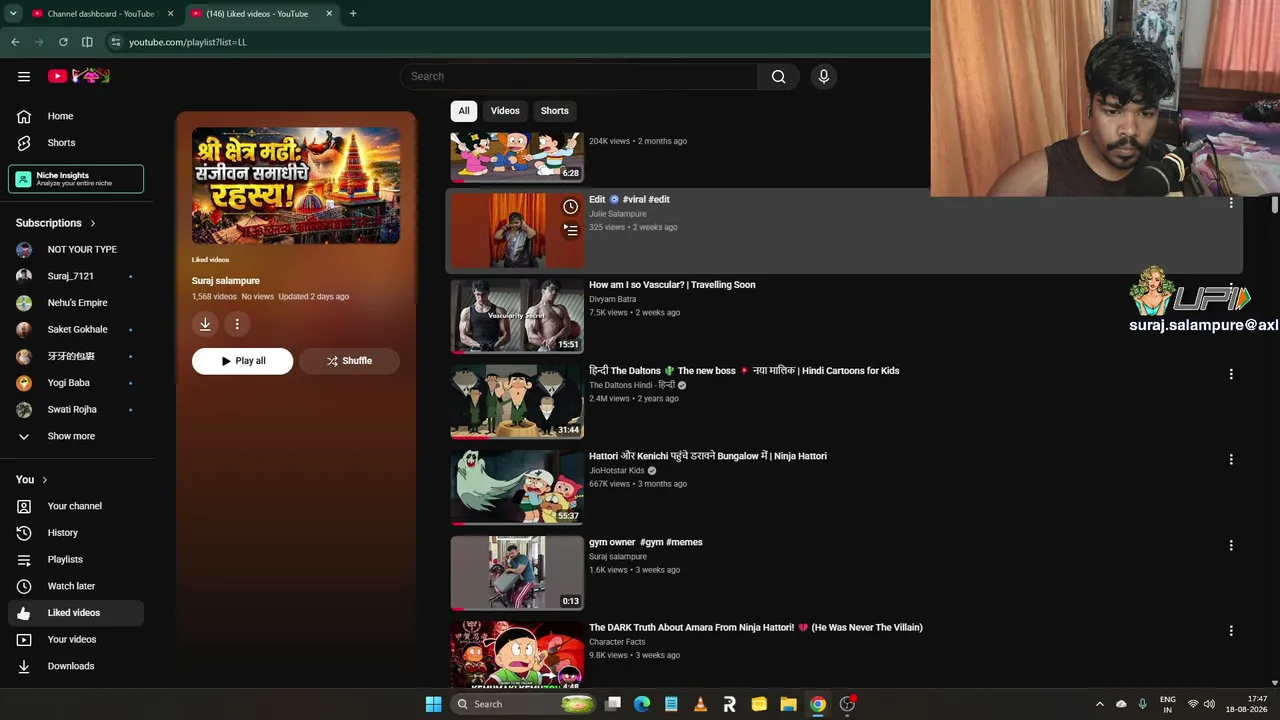Add the Edit #viral video to queue
The width and height of the screenshot is (1280, 720).
click(x=570, y=230)
